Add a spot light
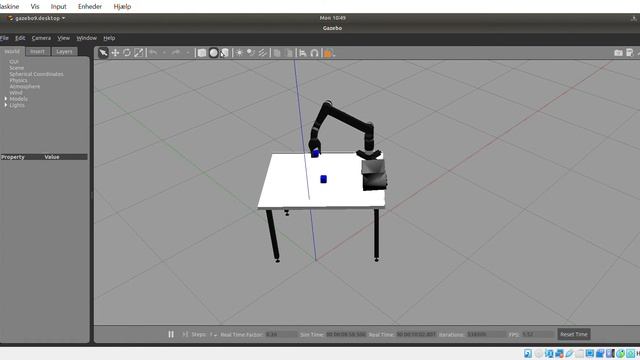This screenshot has width=640, height=360. pos(251,53)
